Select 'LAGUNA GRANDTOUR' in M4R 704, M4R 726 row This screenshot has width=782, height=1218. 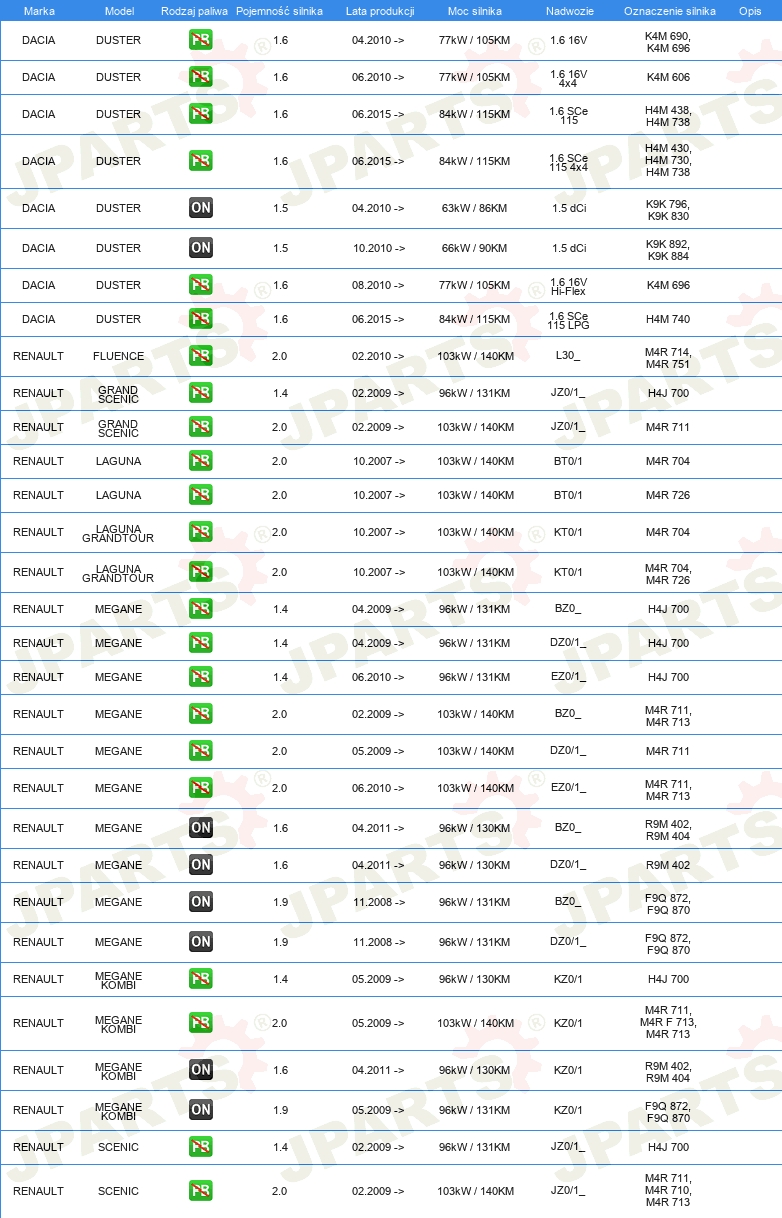coord(118,572)
